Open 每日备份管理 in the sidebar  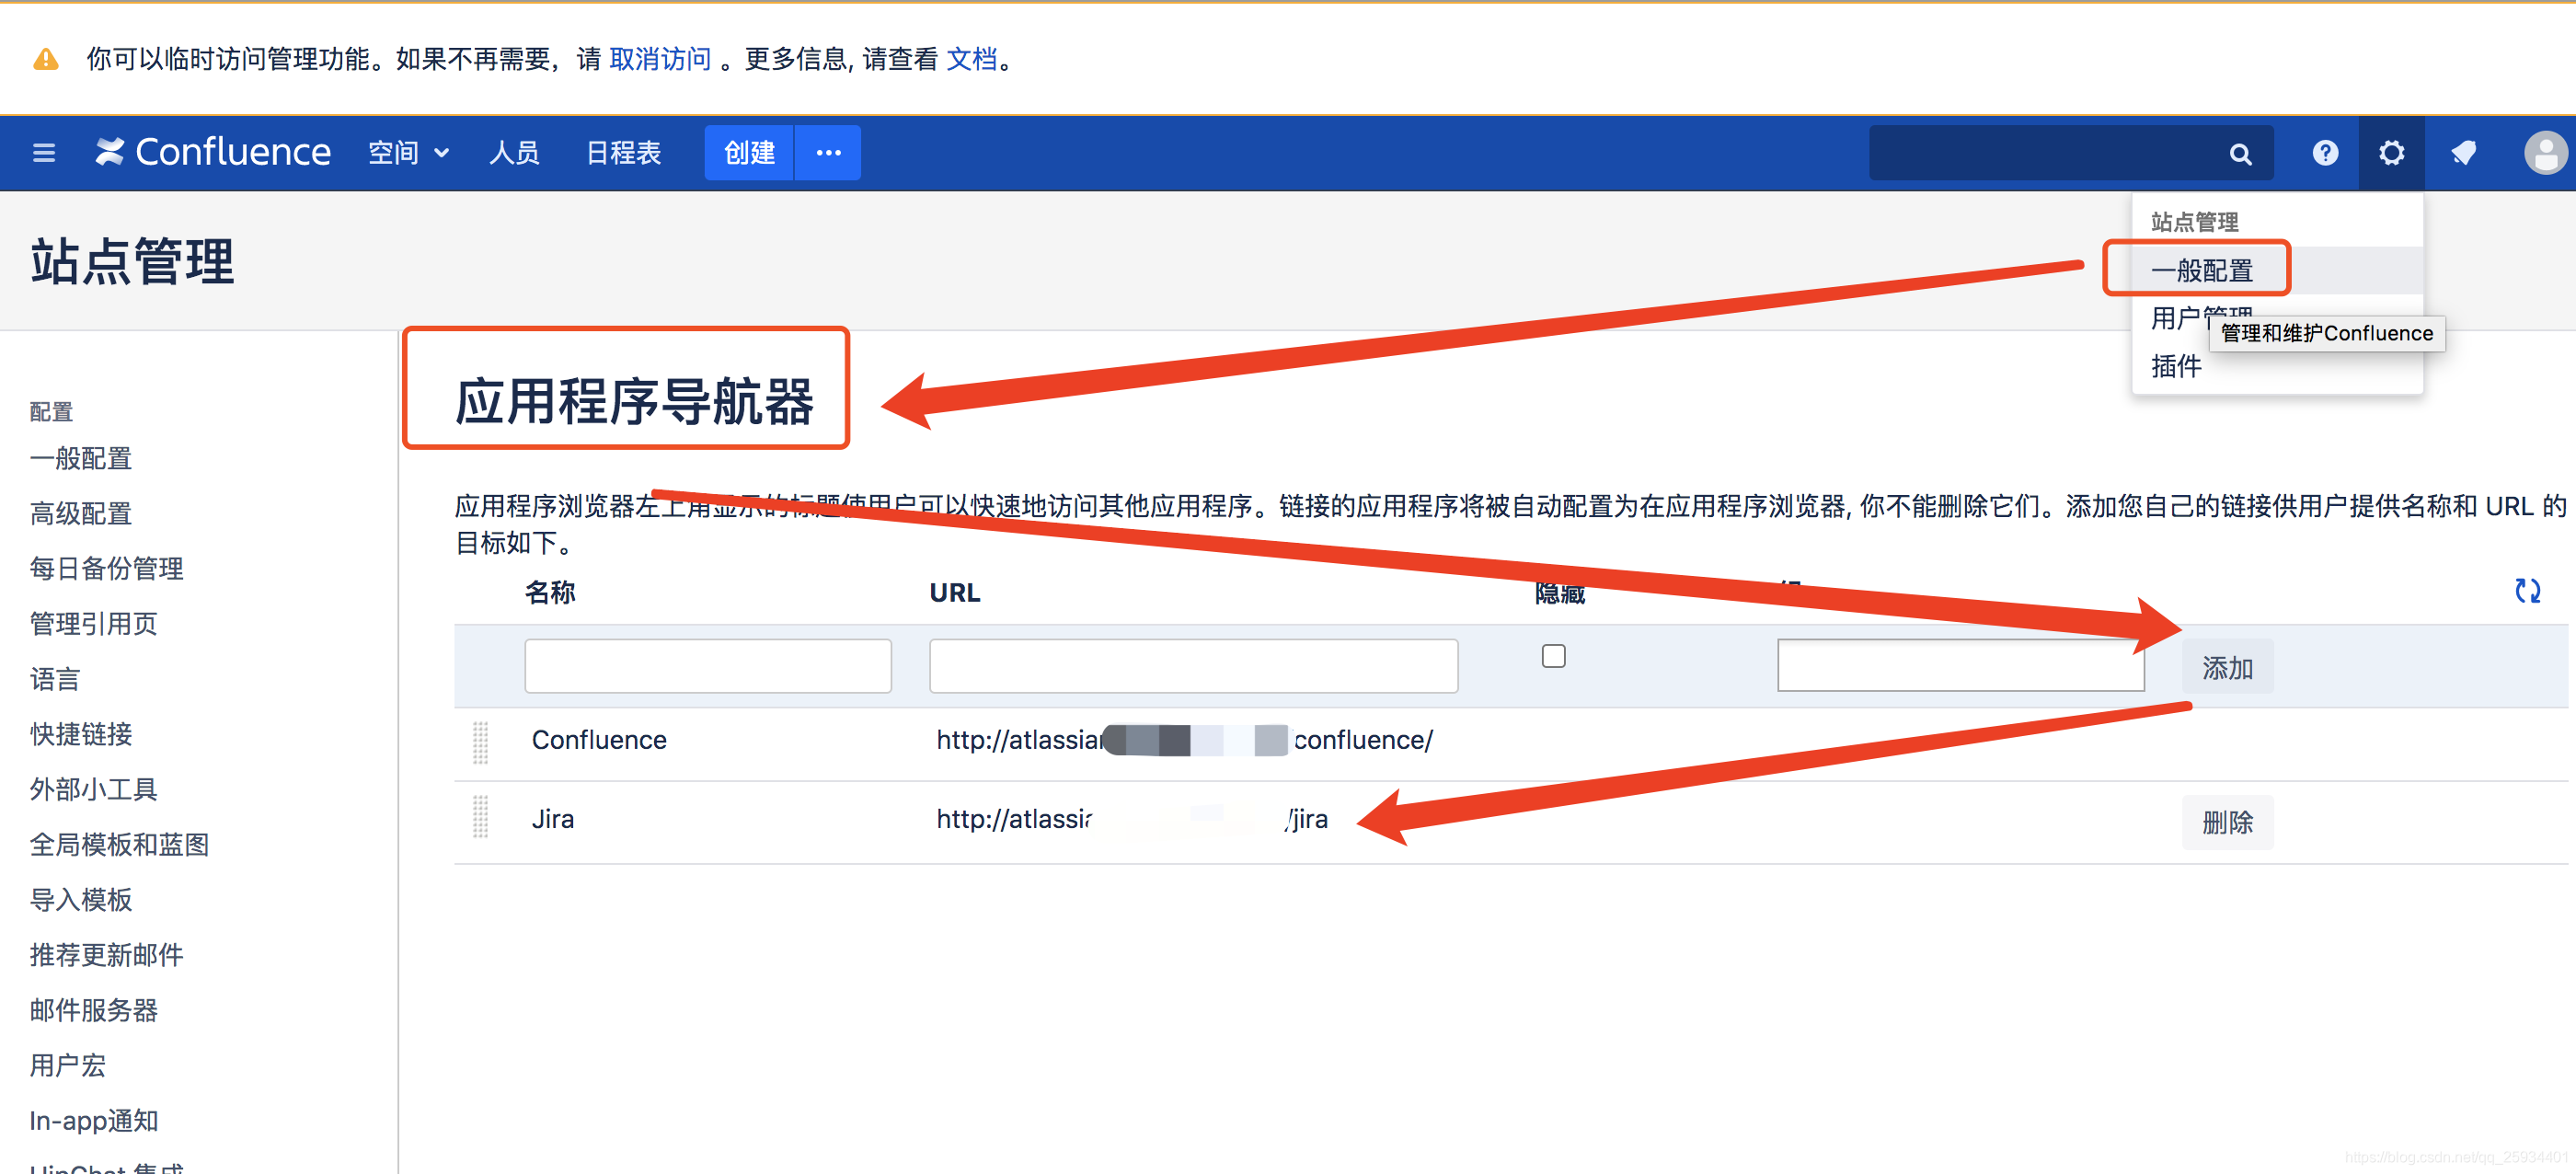[107, 569]
